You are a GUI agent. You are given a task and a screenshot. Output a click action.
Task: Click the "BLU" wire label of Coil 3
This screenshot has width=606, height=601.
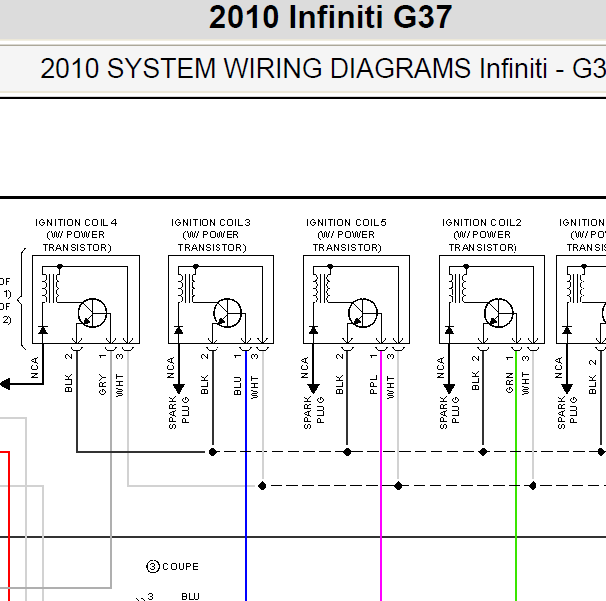point(237,386)
